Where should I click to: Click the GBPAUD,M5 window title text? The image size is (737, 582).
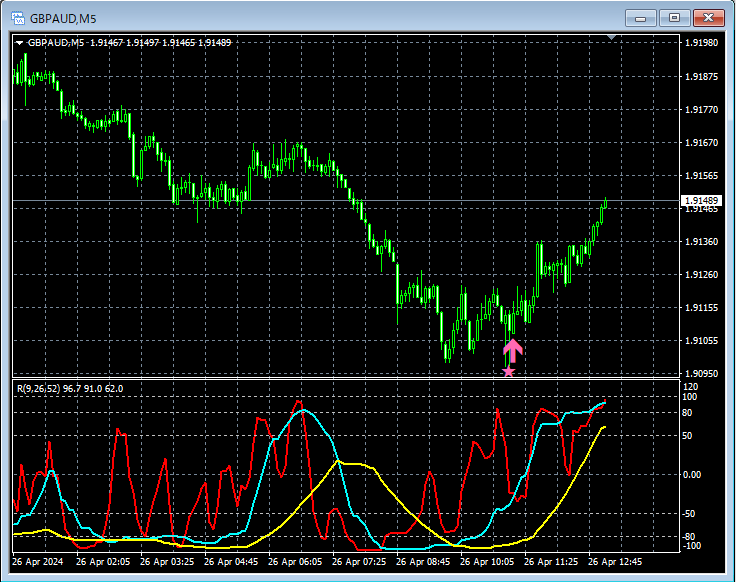(x=63, y=19)
